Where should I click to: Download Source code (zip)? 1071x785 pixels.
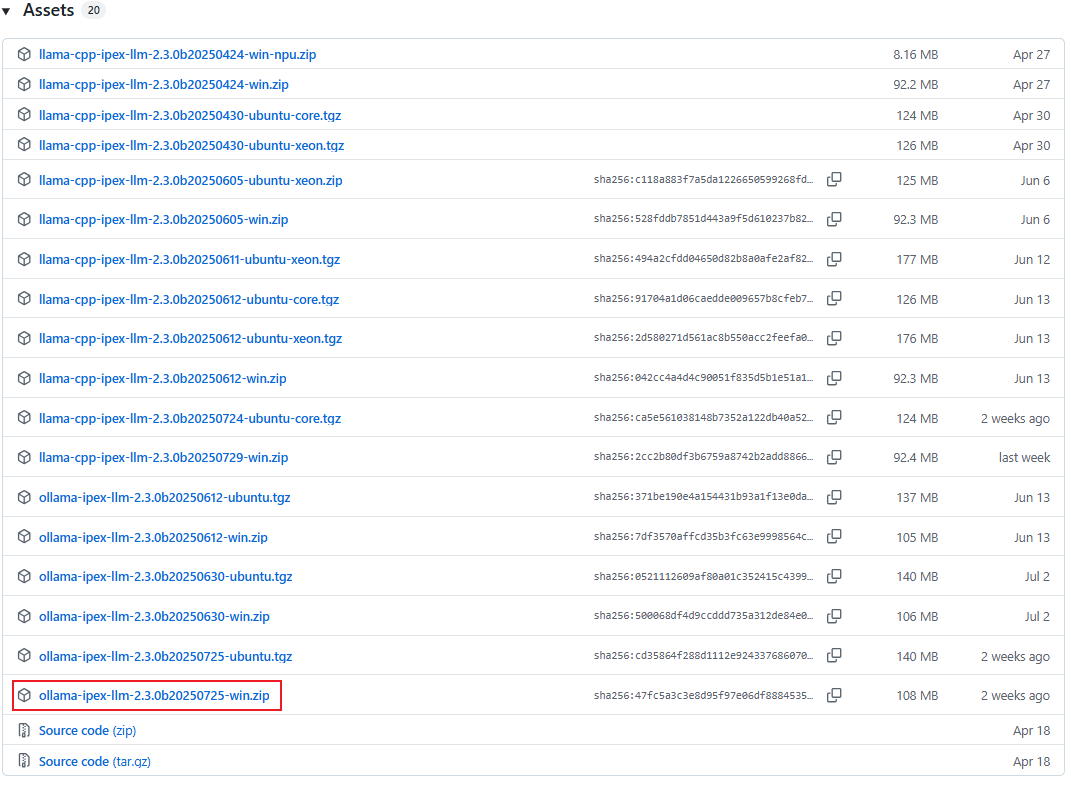coord(87,730)
